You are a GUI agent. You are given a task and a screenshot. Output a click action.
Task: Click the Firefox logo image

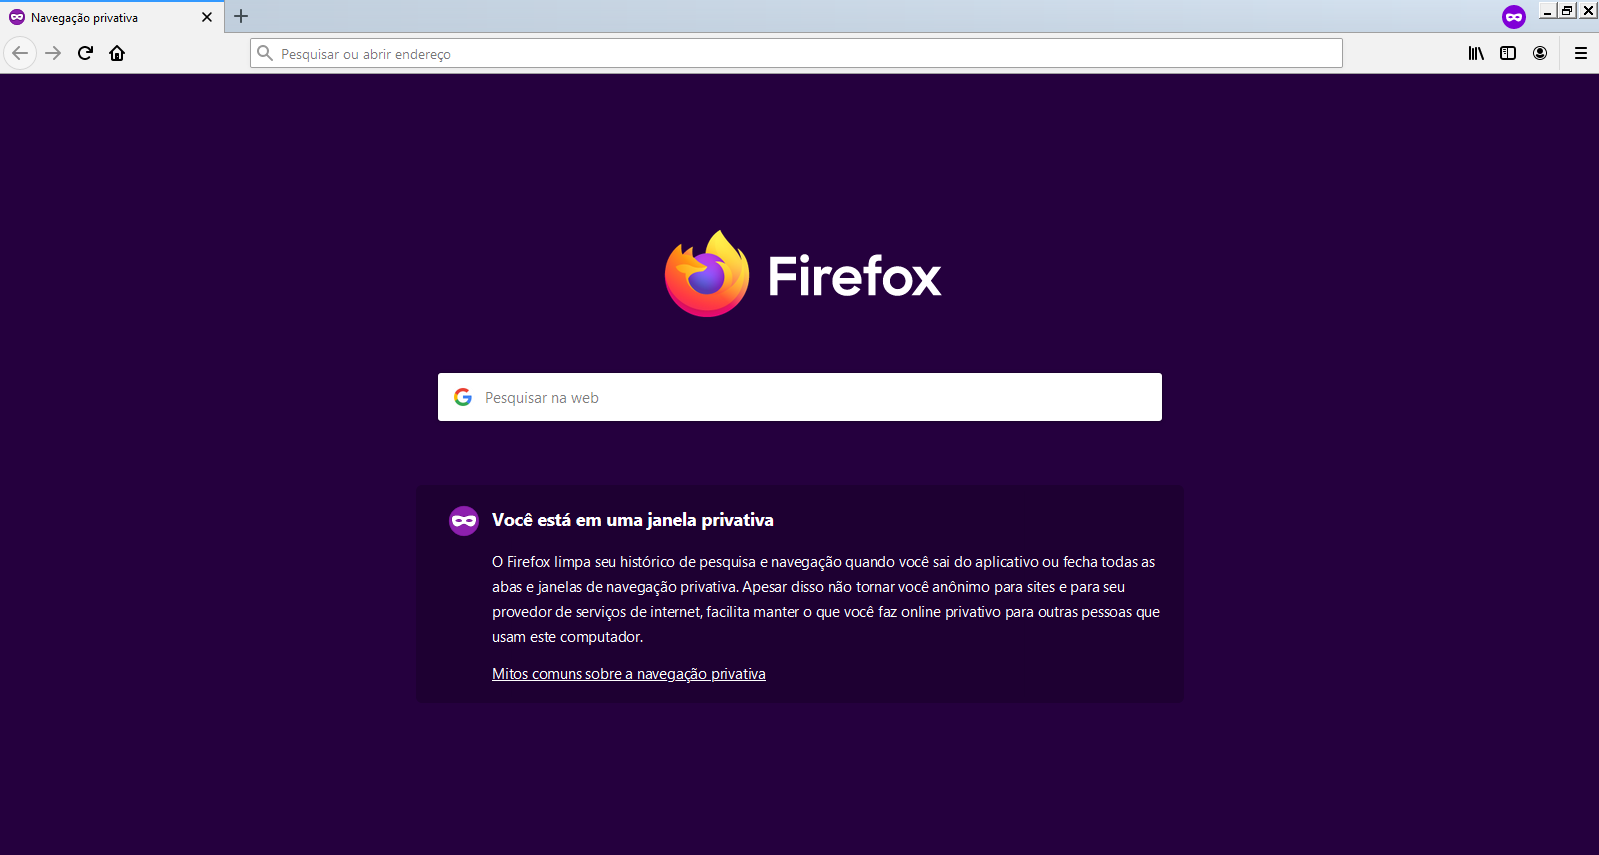[707, 274]
